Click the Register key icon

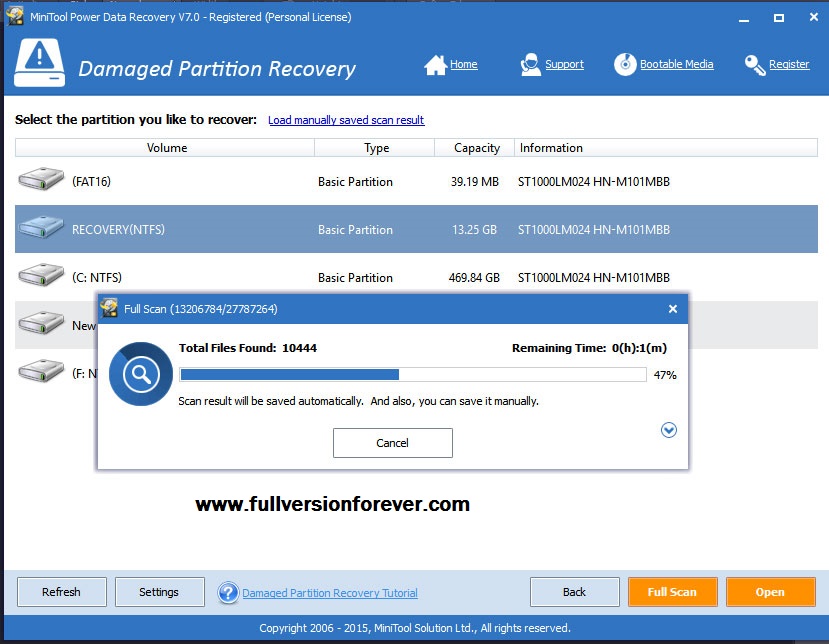tap(754, 65)
